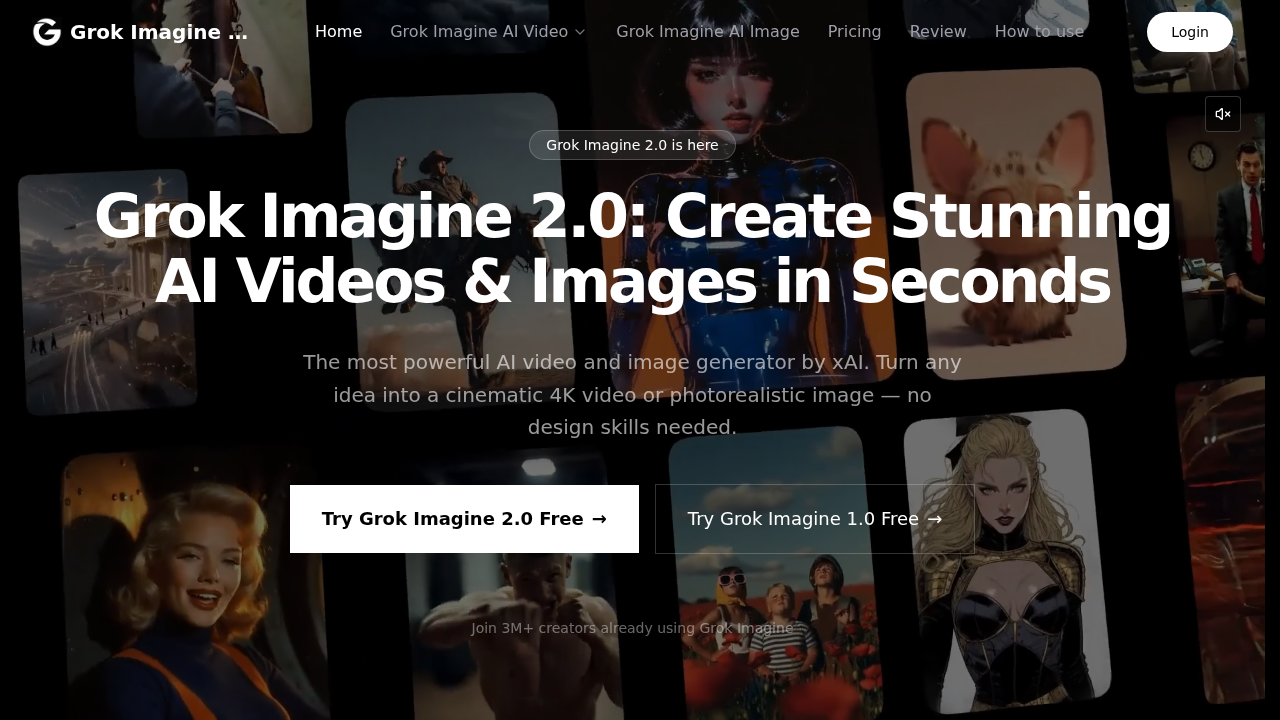Click Try Grok Imagine 2.0 Free

tap(464, 519)
